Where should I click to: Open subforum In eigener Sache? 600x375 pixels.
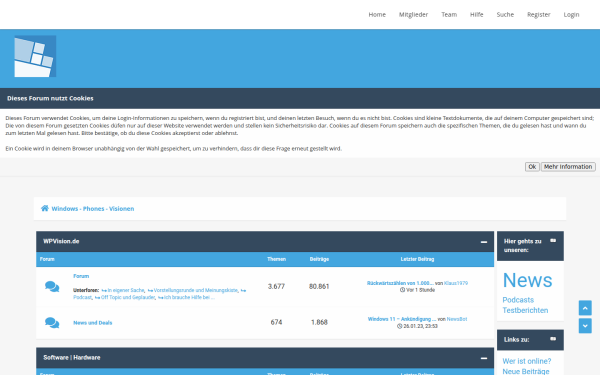coord(126,290)
